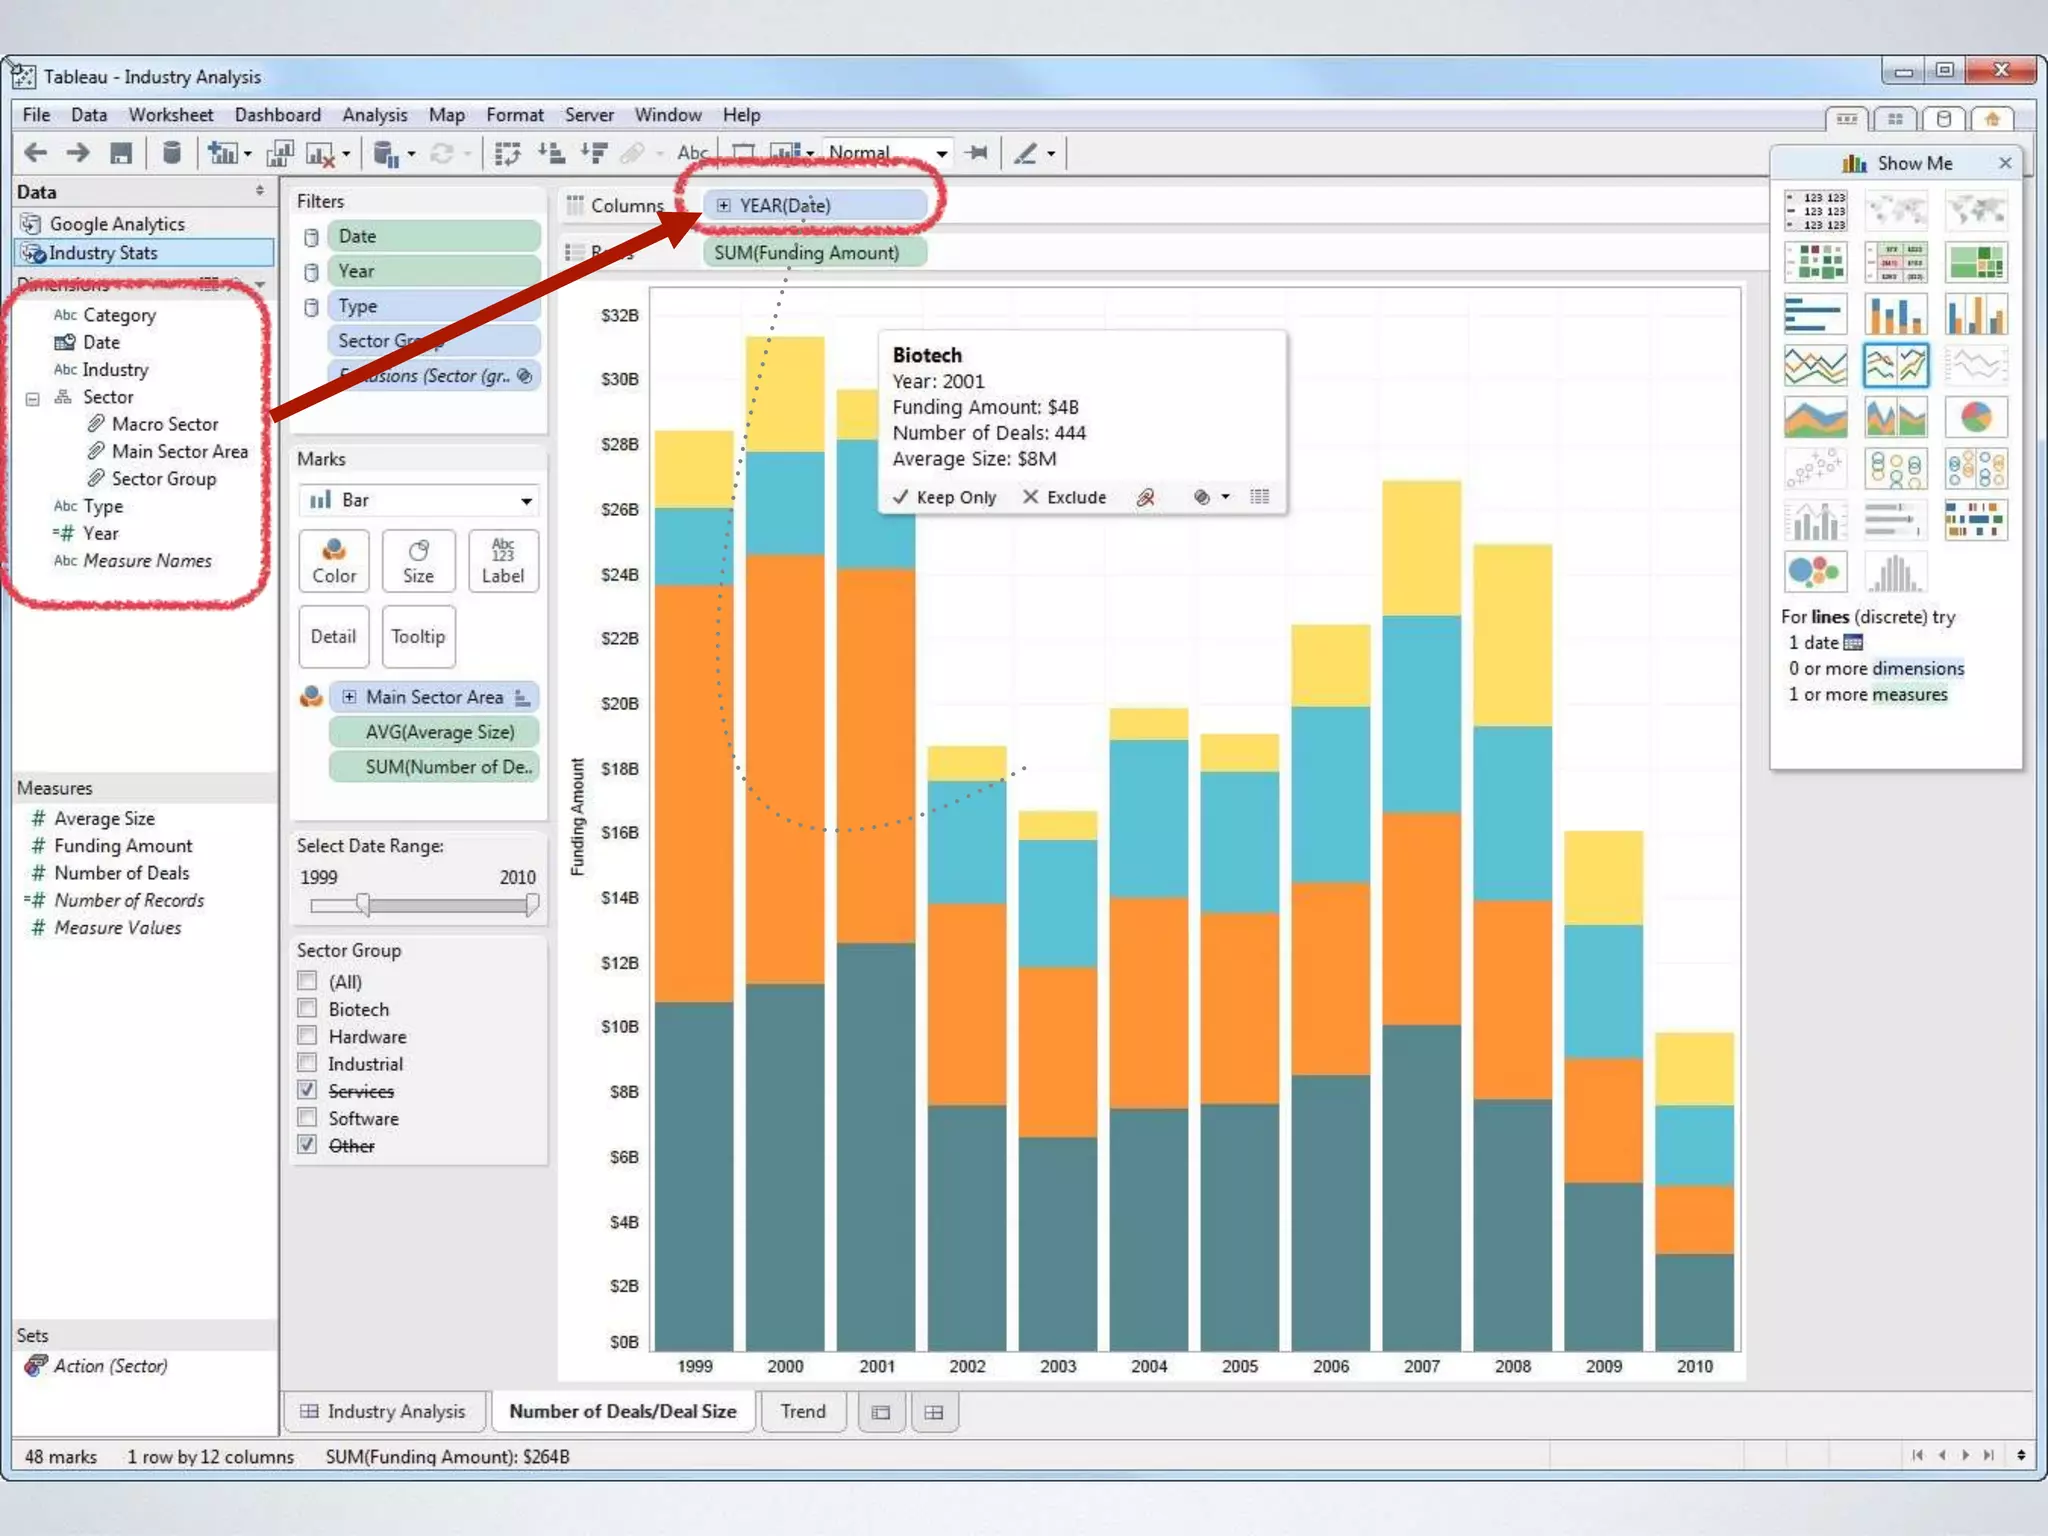Click the back arrow in toolbar

(x=36, y=153)
